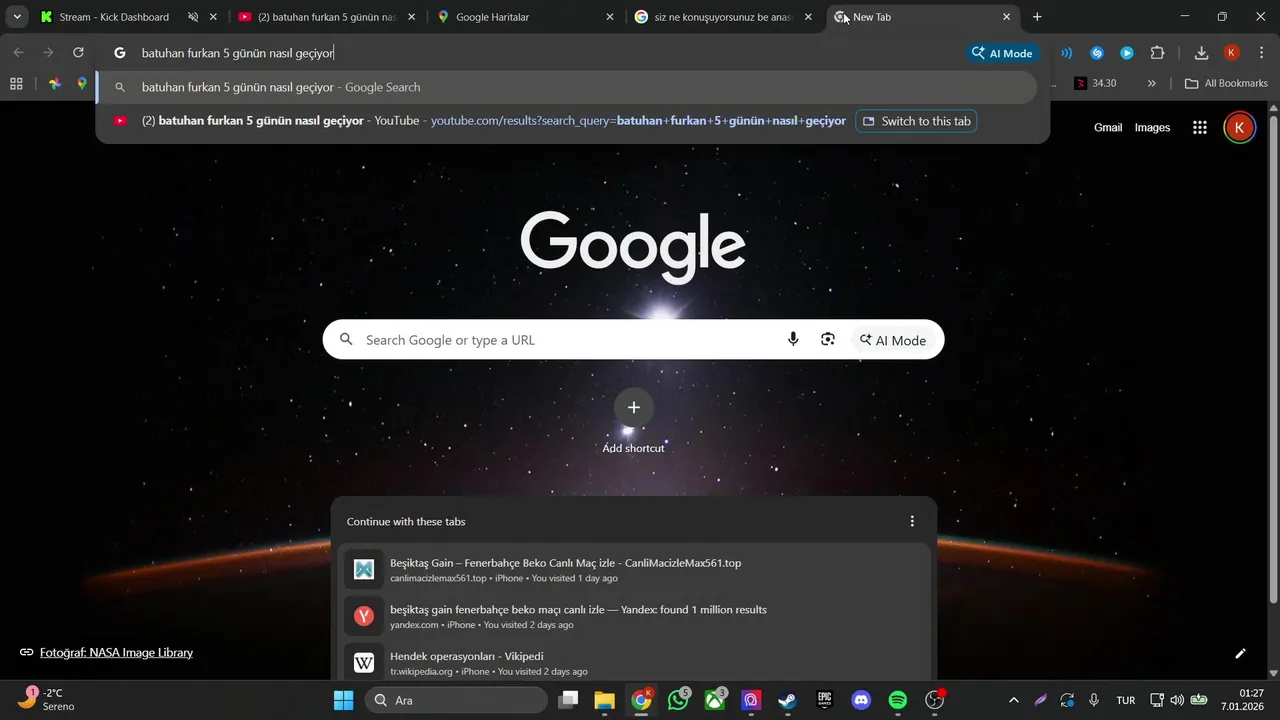
Task: Open 'Continue with these tabs' three-dot menu
Action: coord(912,521)
